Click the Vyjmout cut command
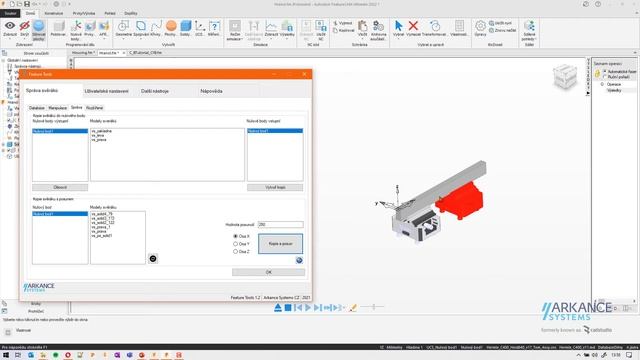Screen dimensions: 640x360 point(343,23)
